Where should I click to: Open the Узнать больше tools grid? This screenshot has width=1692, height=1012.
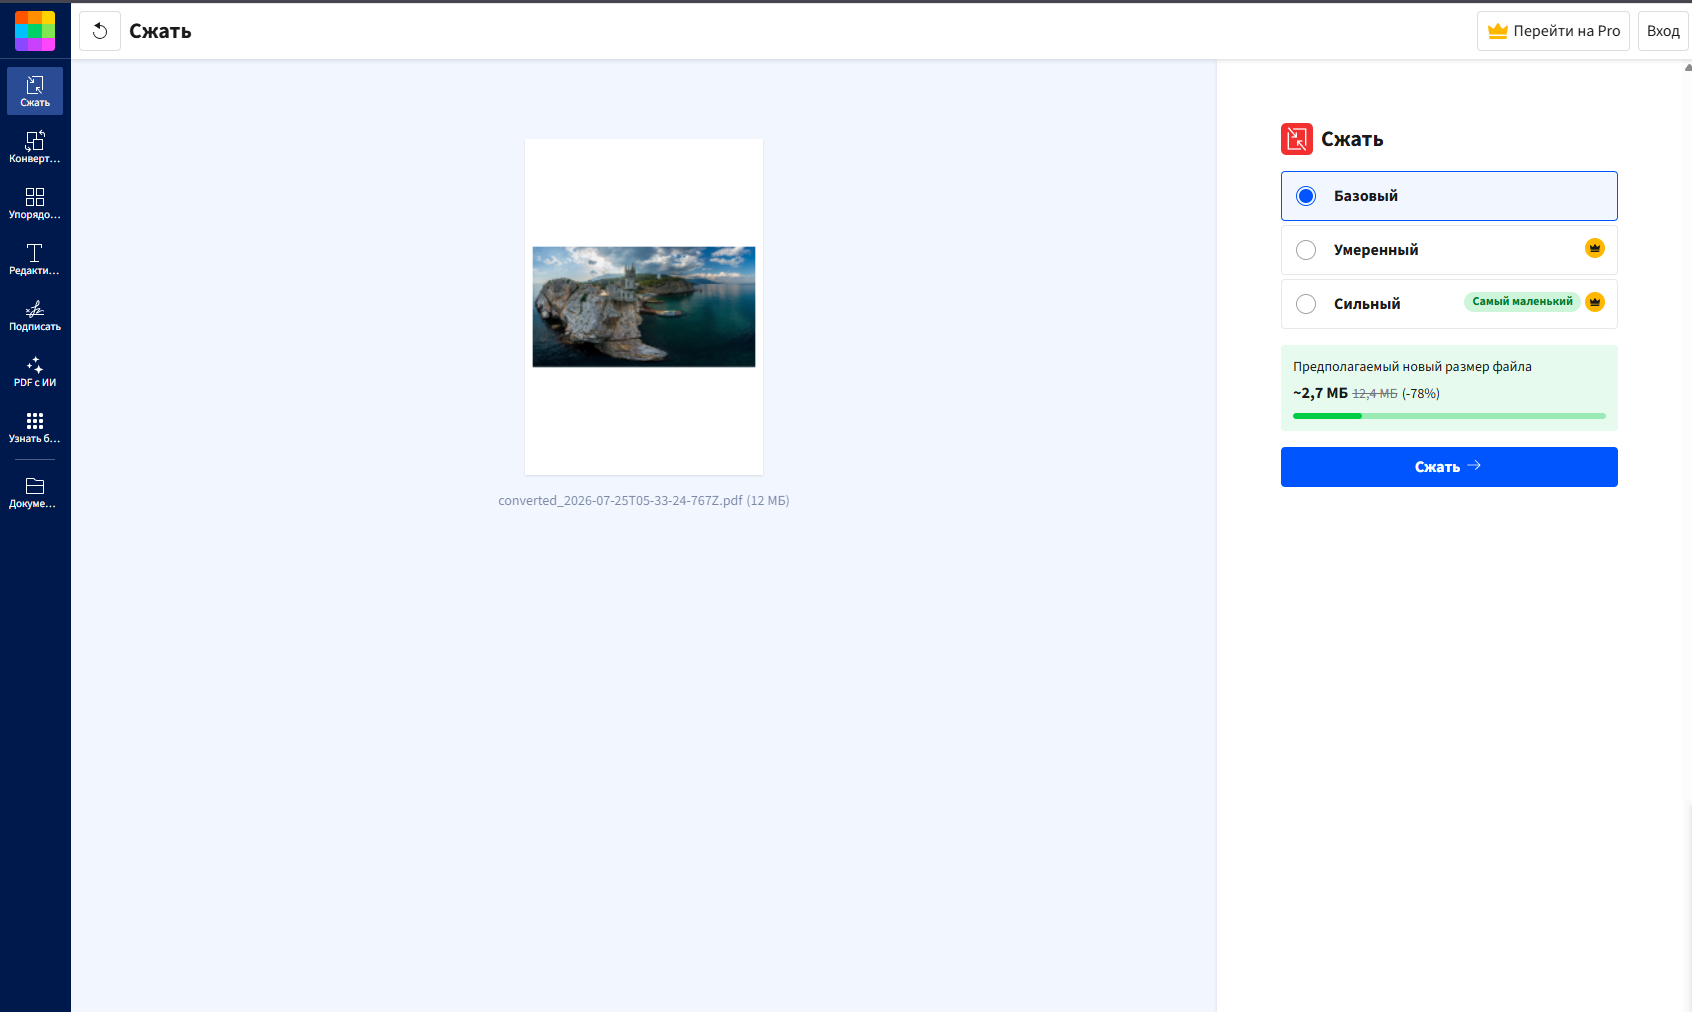tap(35, 427)
